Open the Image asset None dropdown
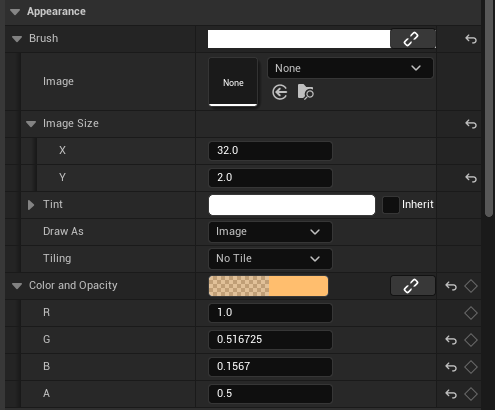The width and height of the screenshot is (495, 410). click(x=350, y=68)
